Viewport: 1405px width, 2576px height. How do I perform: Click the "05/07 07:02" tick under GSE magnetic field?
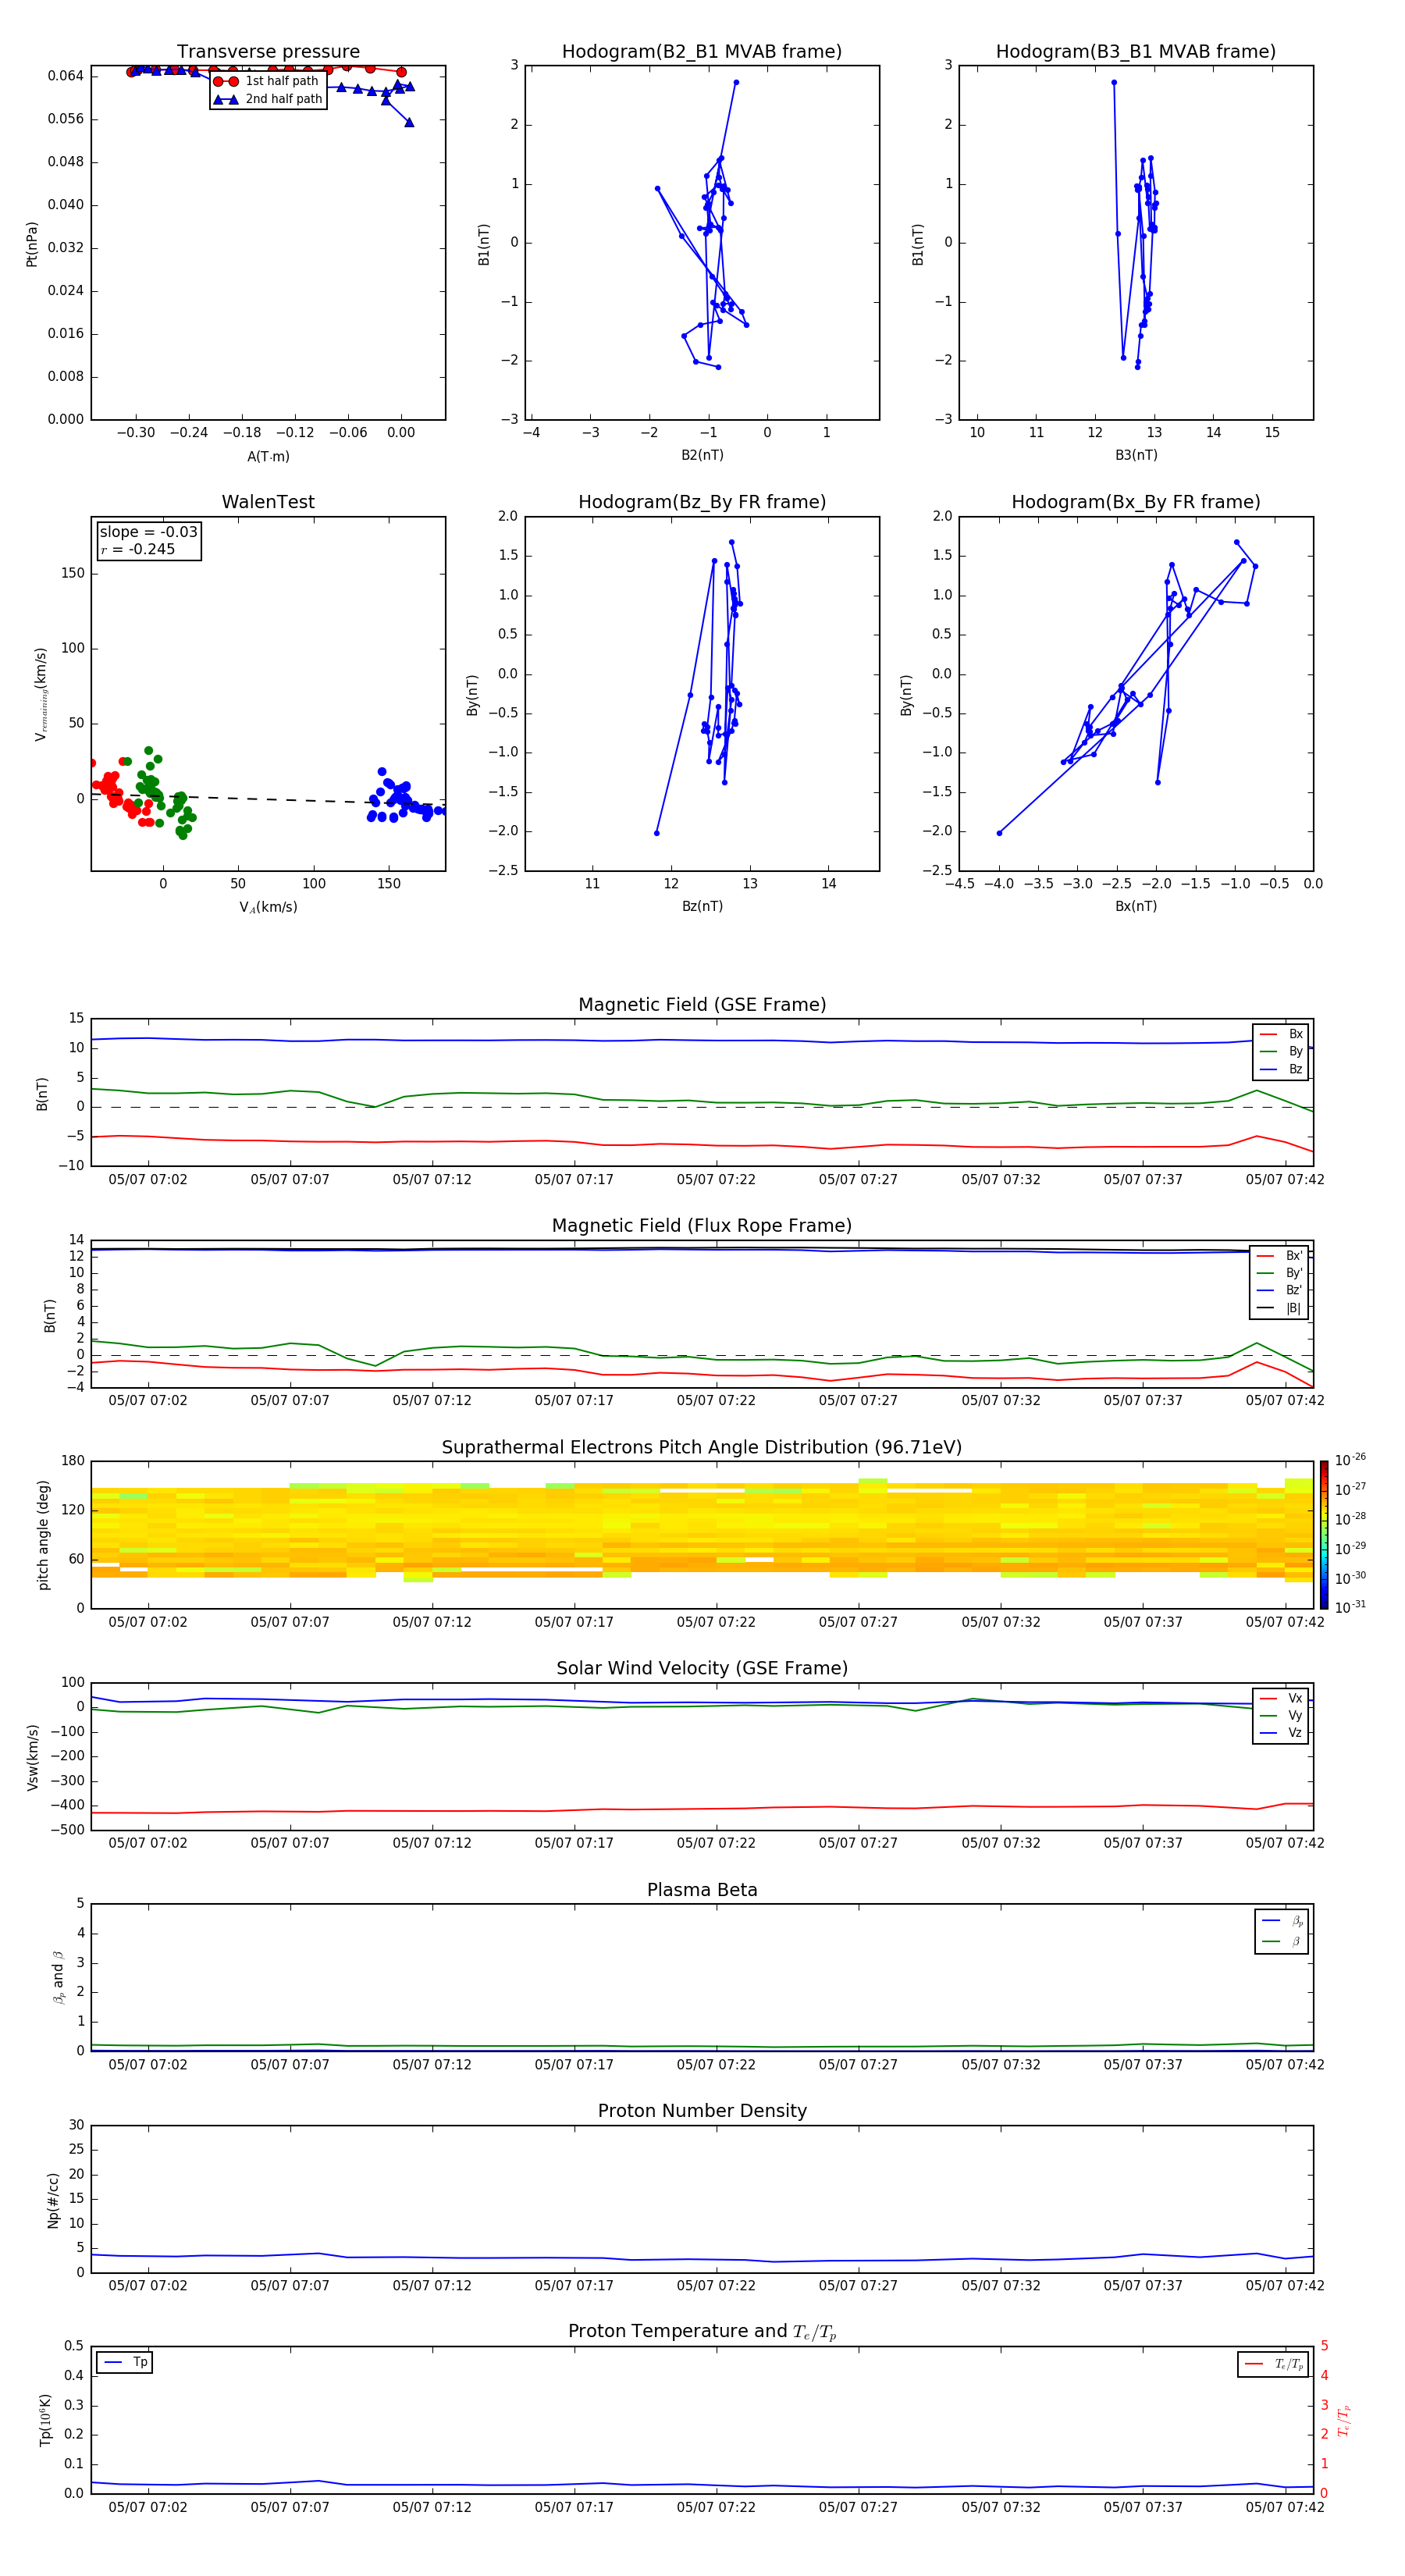148,1179
